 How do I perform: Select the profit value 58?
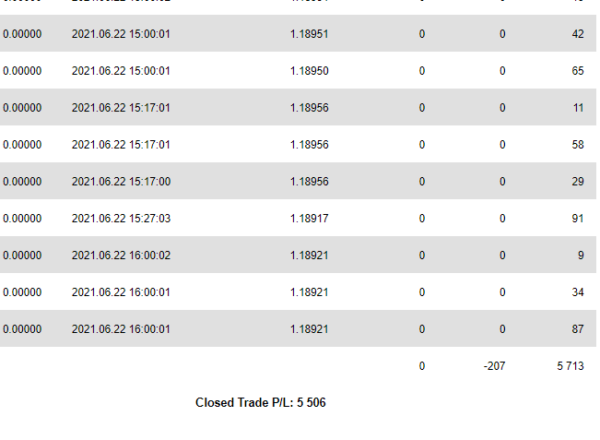(x=578, y=145)
